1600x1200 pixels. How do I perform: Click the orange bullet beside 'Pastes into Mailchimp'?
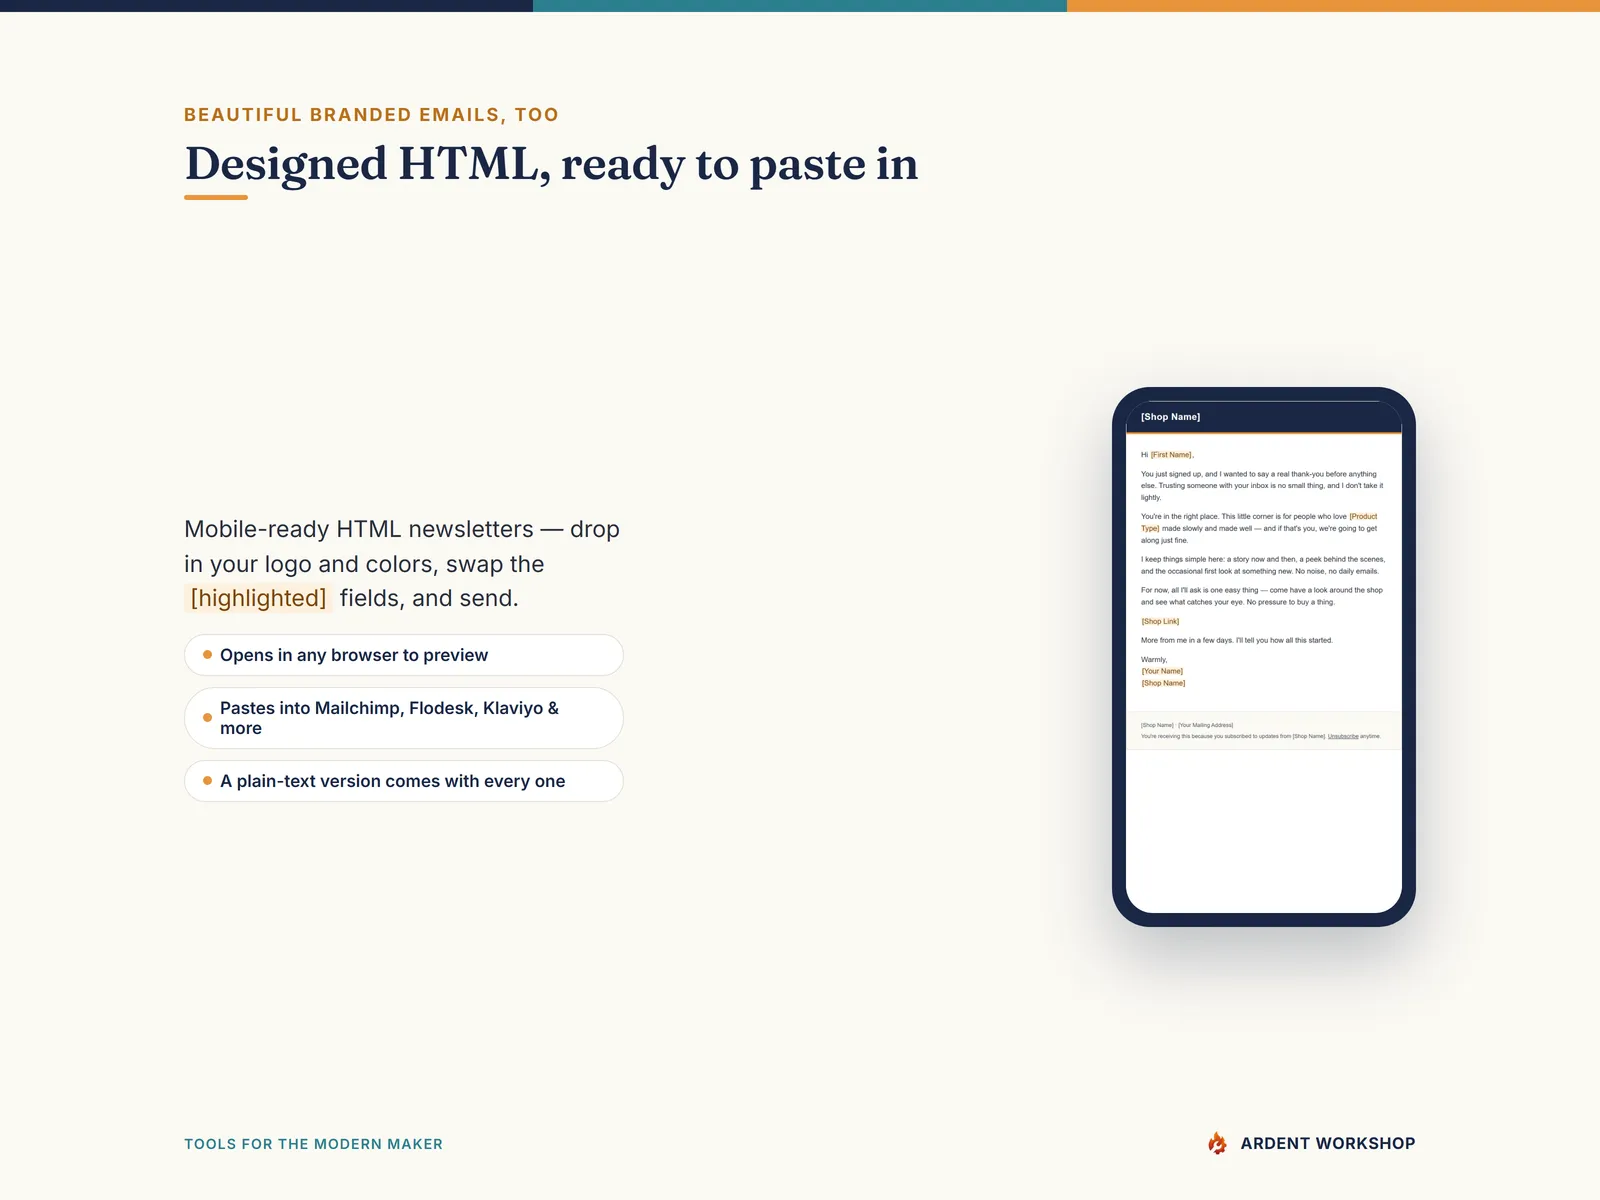207,718
